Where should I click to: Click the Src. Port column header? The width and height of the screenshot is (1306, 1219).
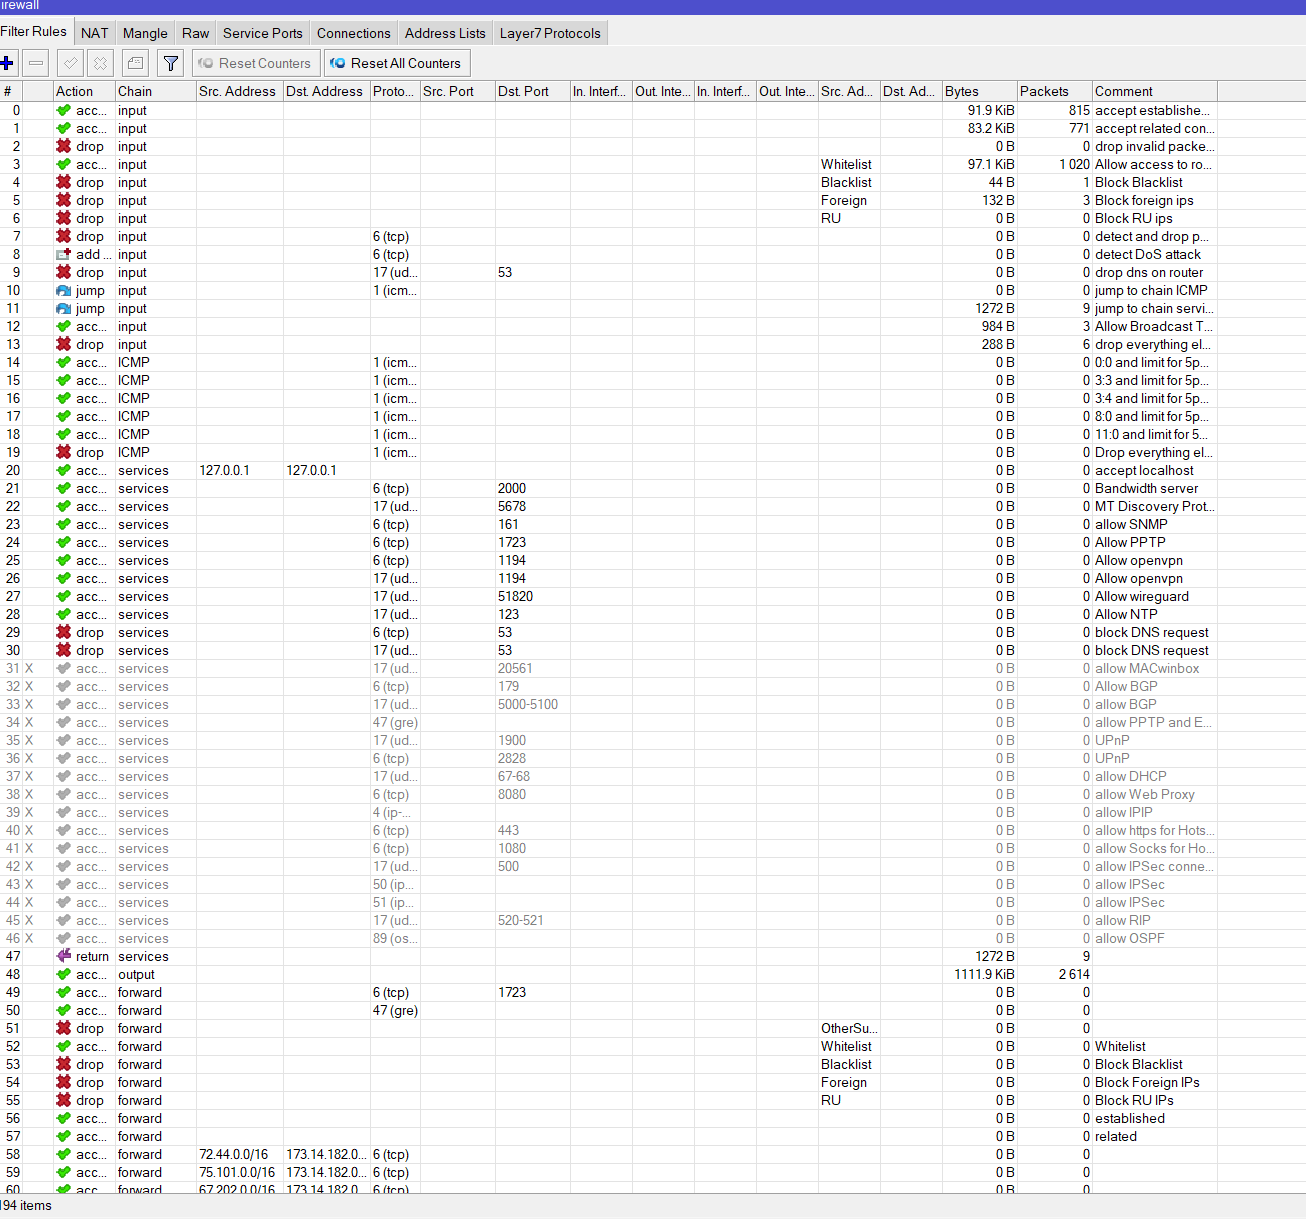pos(457,91)
